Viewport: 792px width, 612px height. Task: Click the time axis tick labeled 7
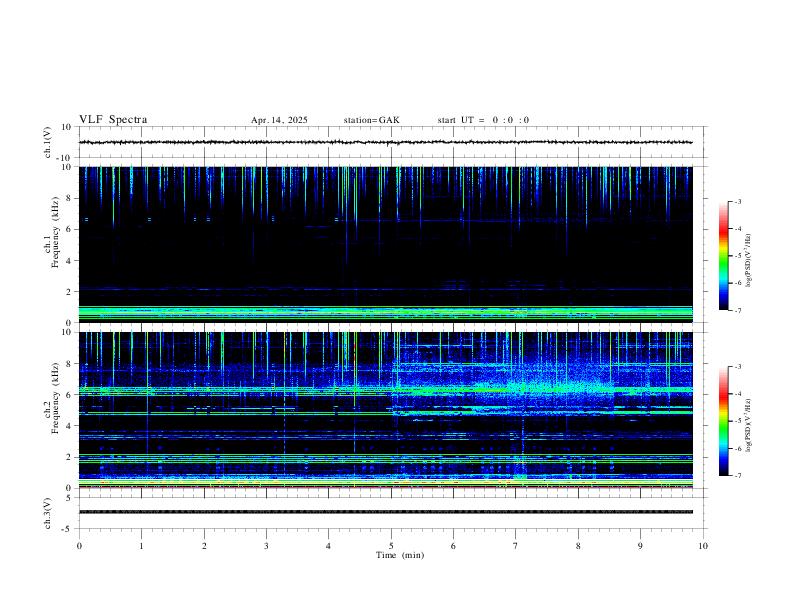[x=516, y=546]
